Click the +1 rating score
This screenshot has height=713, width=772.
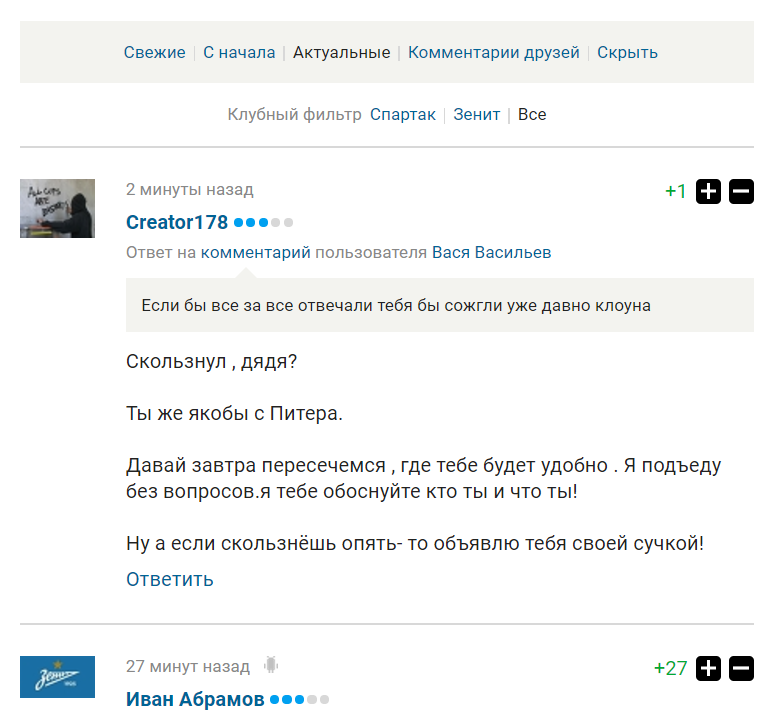click(x=675, y=191)
